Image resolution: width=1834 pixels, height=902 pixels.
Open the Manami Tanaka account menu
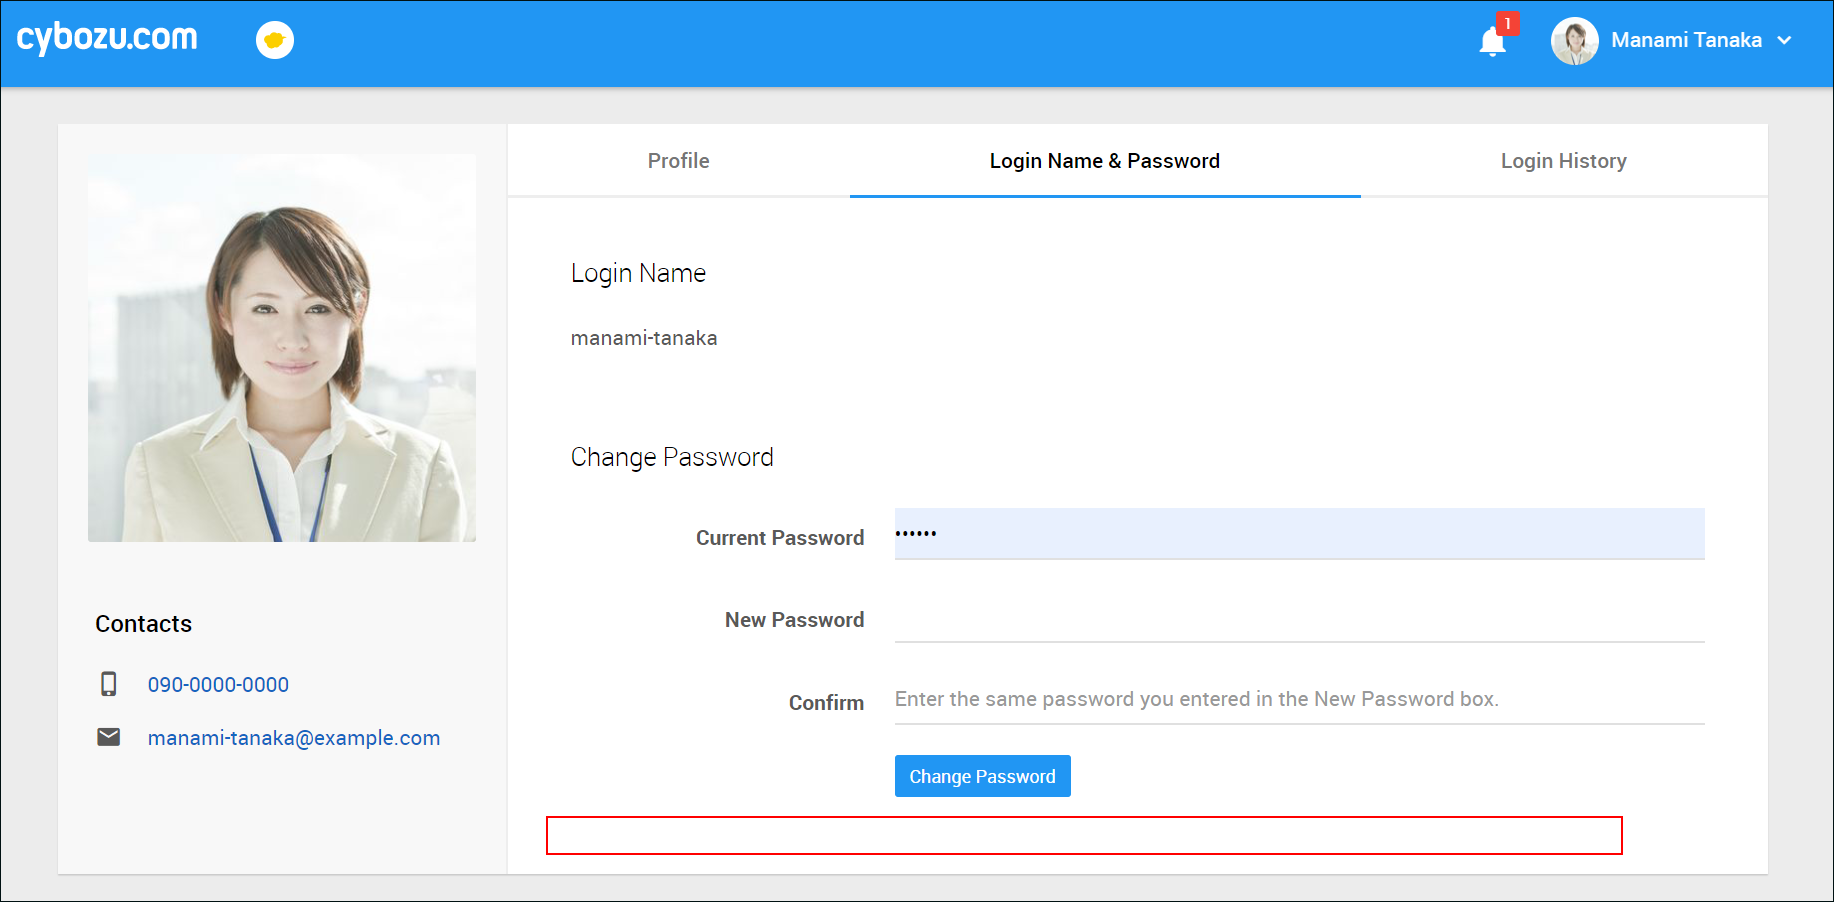click(x=1686, y=41)
